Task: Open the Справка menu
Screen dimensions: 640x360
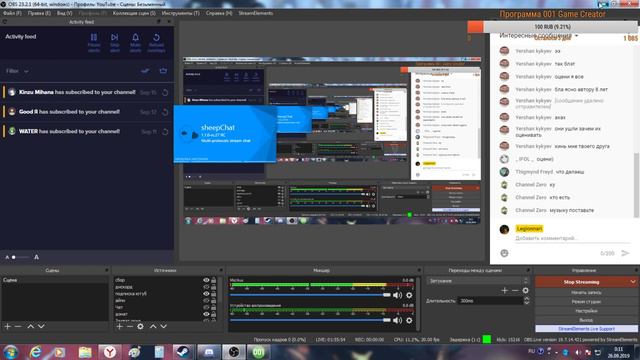Action: tap(219, 13)
